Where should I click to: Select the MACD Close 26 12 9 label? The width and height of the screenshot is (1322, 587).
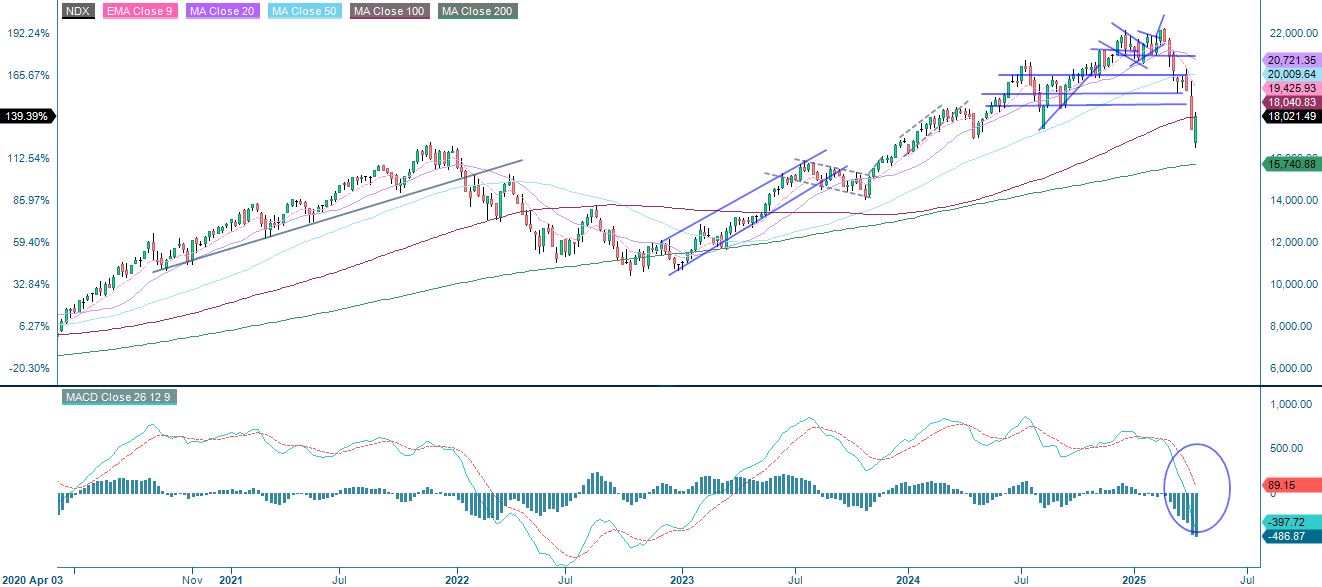[x=117, y=397]
